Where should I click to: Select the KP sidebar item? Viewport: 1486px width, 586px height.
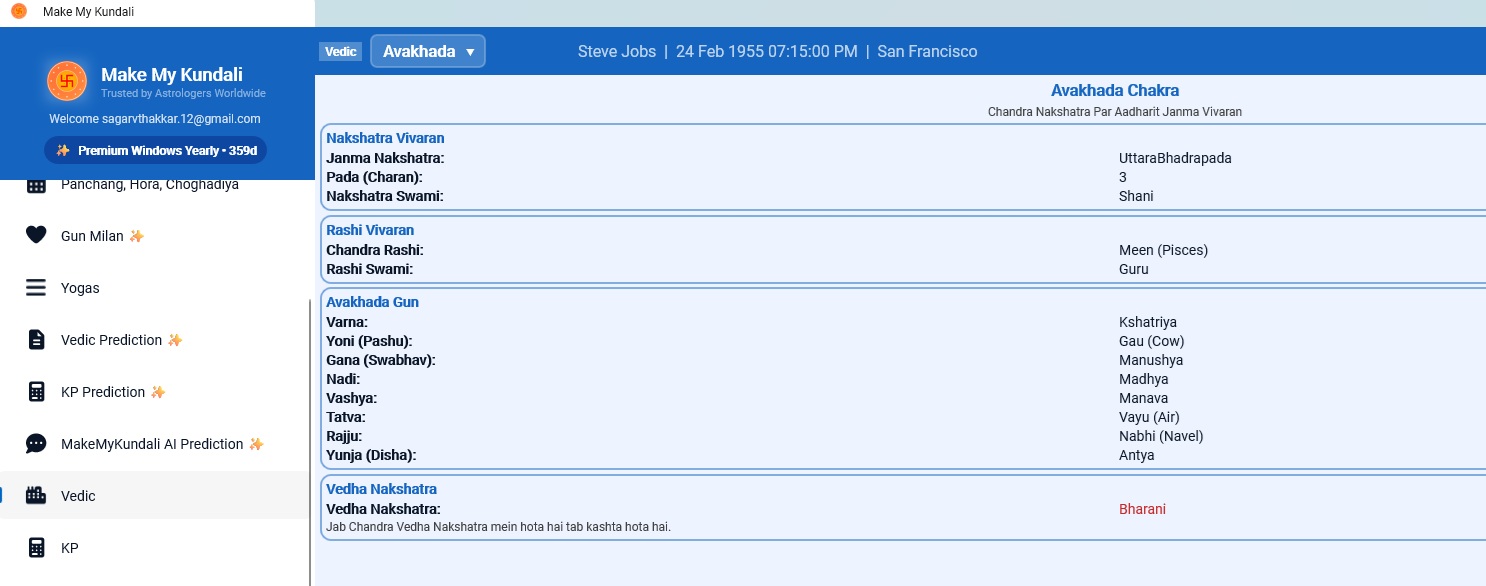tap(155, 548)
